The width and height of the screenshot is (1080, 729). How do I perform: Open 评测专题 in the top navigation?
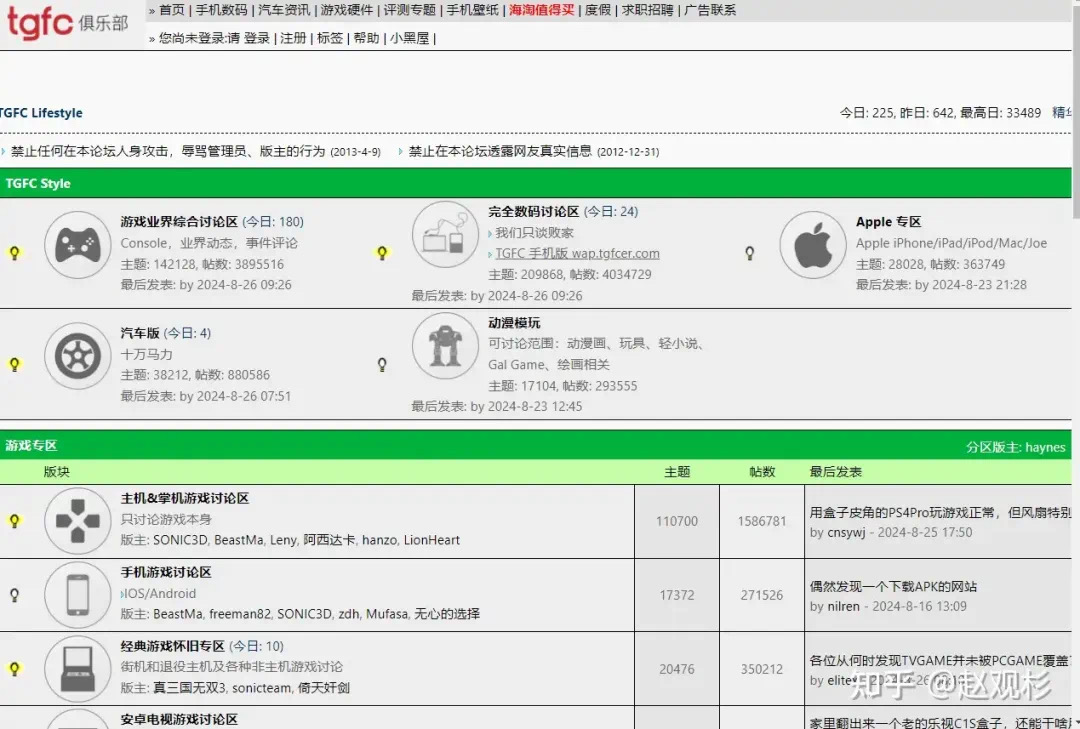(x=409, y=10)
